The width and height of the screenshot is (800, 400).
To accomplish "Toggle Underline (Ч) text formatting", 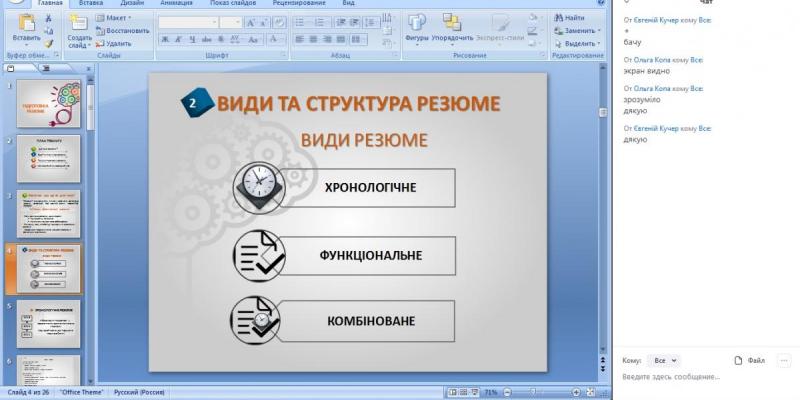I will [190, 40].
